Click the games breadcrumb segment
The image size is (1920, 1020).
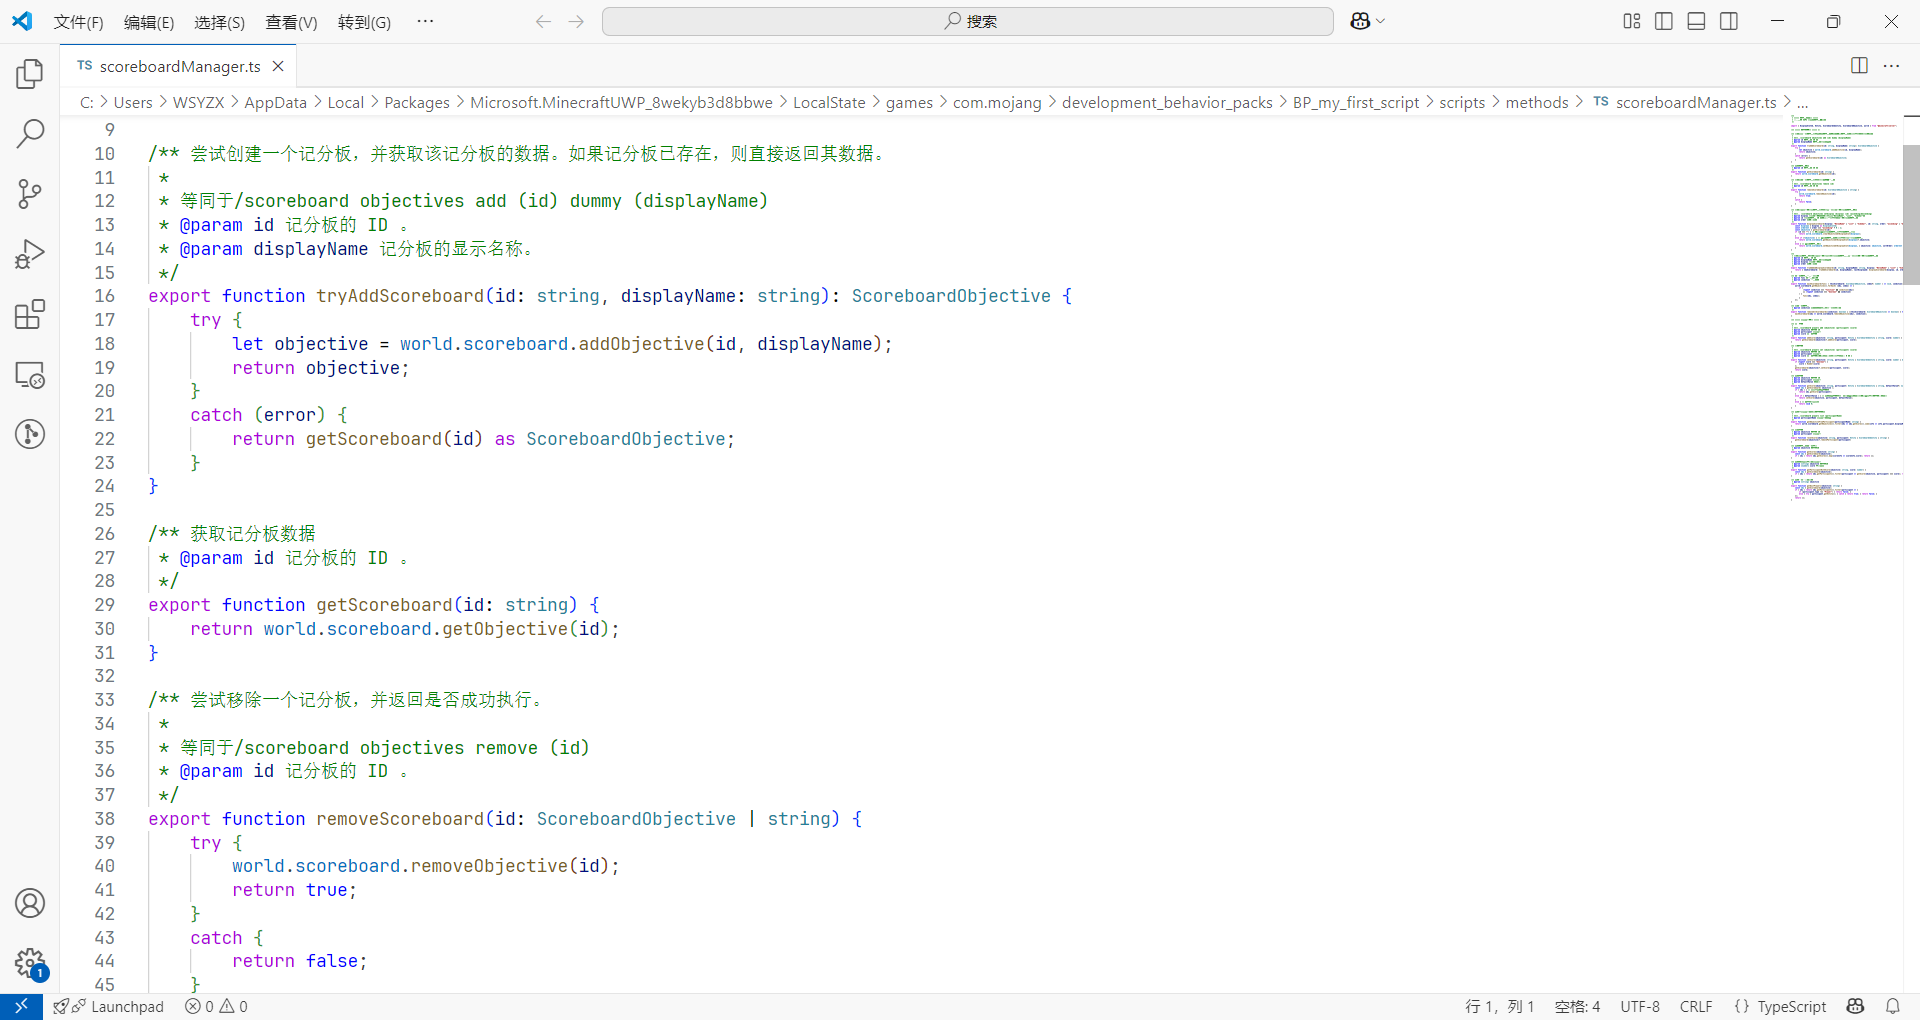tap(909, 102)
